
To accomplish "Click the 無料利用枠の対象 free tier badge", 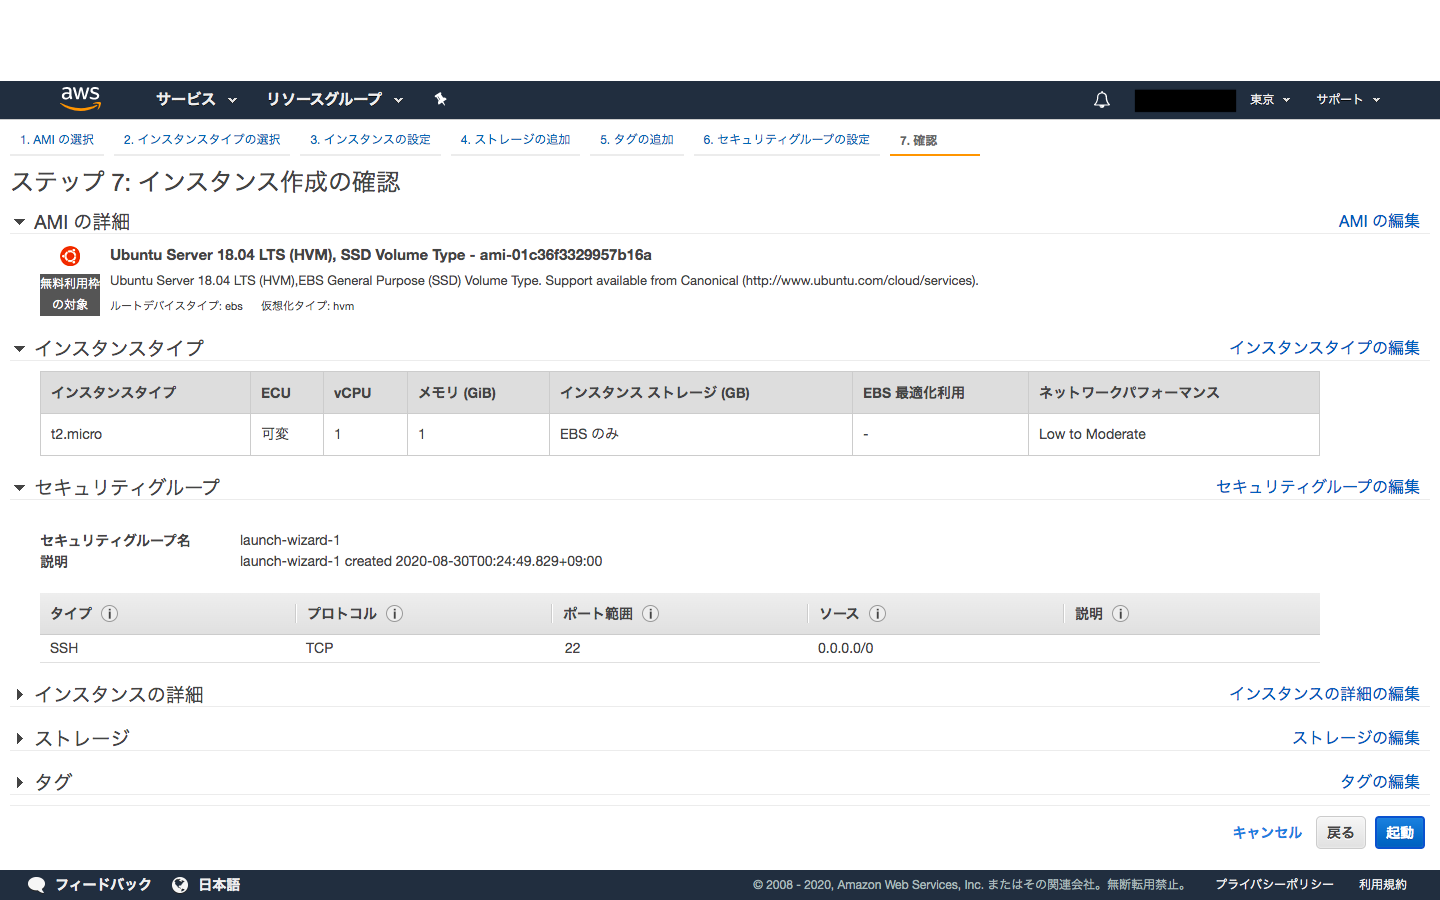I will 70,295.
